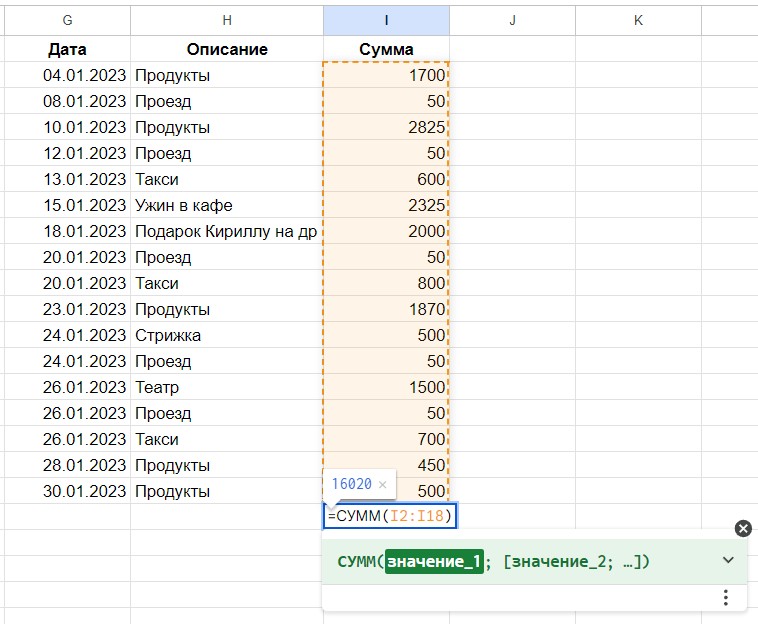This screenshot has width=758, height=624.
Task: Dismiss the 16020 result preview chip
Action: [x=382, y=485]
